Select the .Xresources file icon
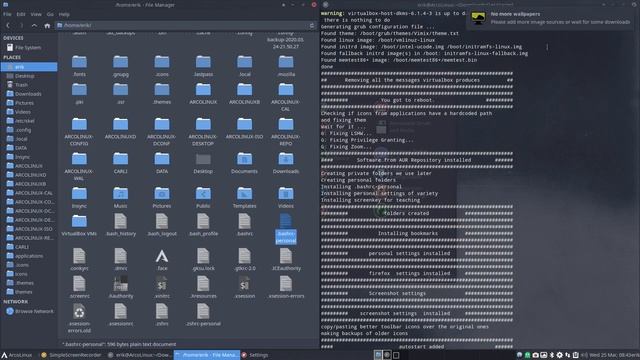Viewport: 640px width, 360px height. click(203, 284)
